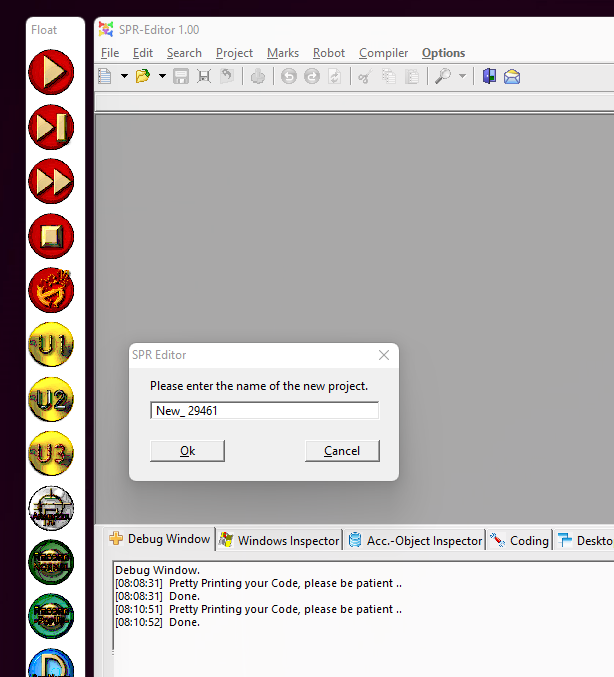Image resolution: width=614 pixels, height=677 pixels.
Task: Click the yellow U1 icon
Action: coord(50,345)
